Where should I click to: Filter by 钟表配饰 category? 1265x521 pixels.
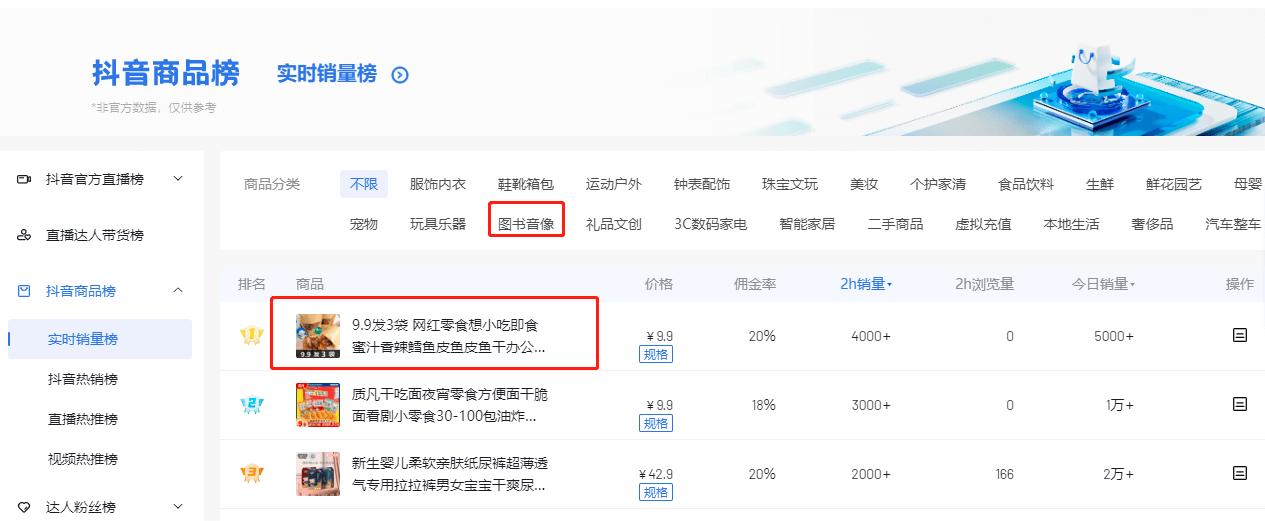click(x=702, y=184)
